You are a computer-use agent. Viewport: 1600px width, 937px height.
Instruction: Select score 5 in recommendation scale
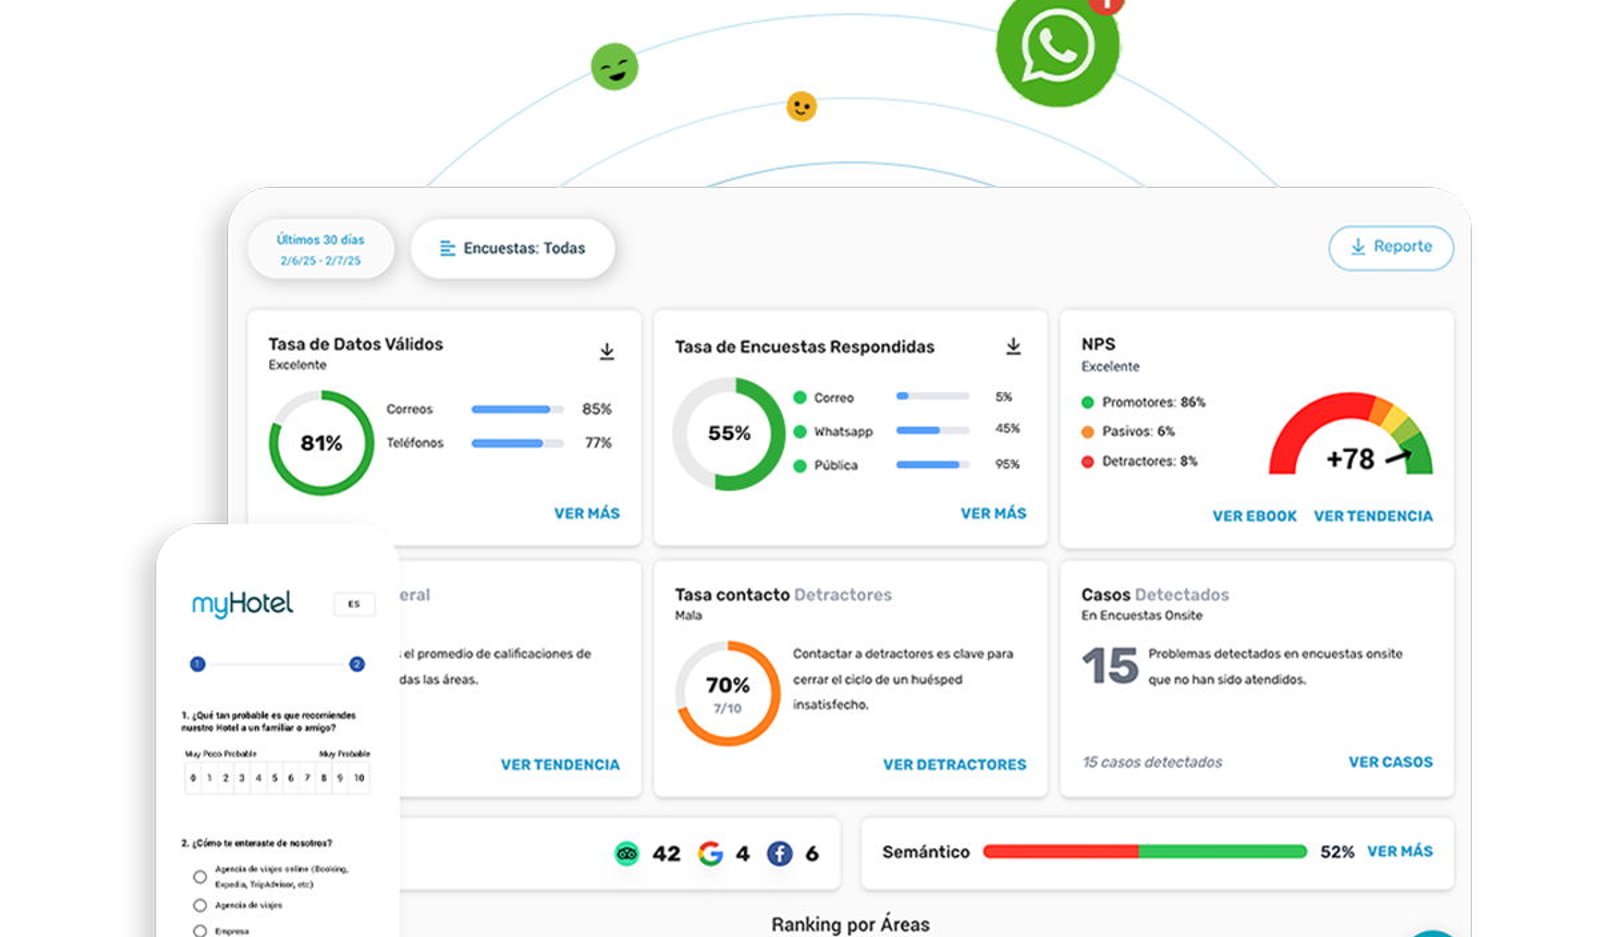point(275,778)
